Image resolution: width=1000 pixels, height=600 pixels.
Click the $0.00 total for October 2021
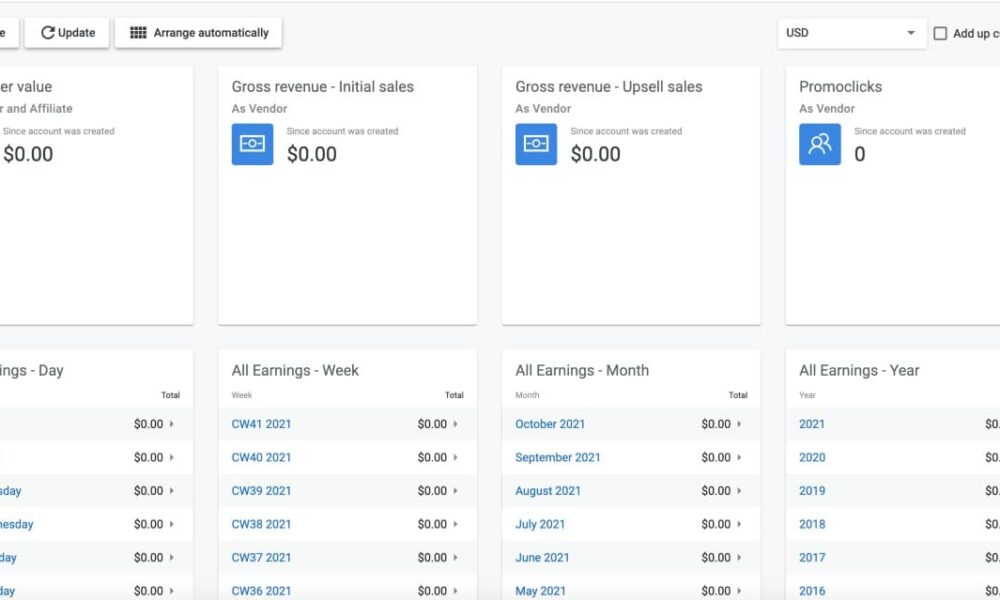pos(716,424)
